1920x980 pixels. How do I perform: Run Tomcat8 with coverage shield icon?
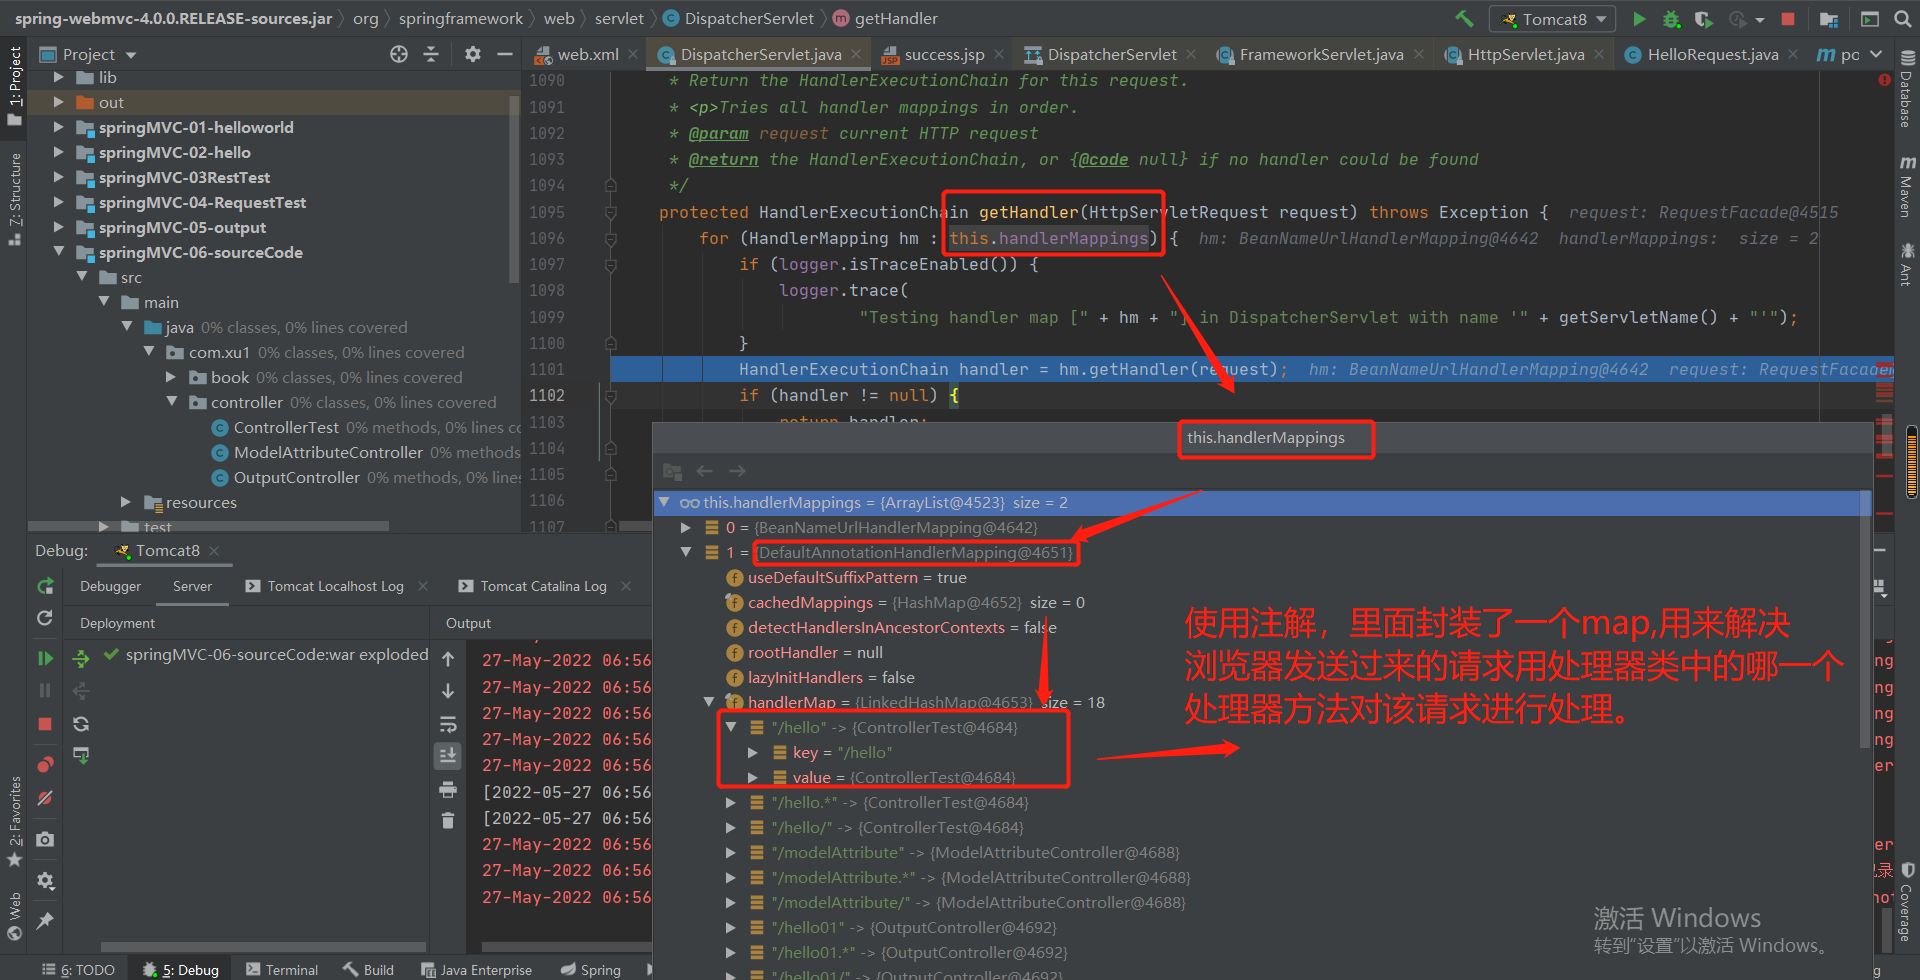(1704, 18)
